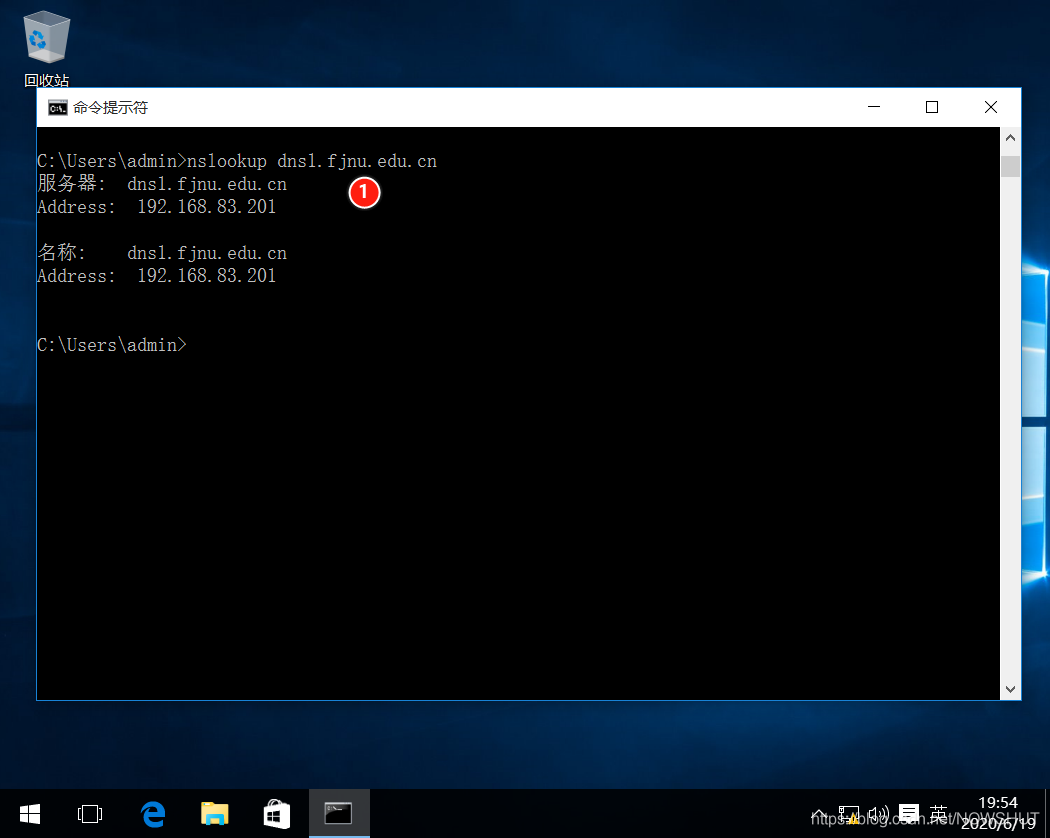Open File Explorer from the taskbar
This screenshot has width=1050, height=838.
click(x=214, y=814)
